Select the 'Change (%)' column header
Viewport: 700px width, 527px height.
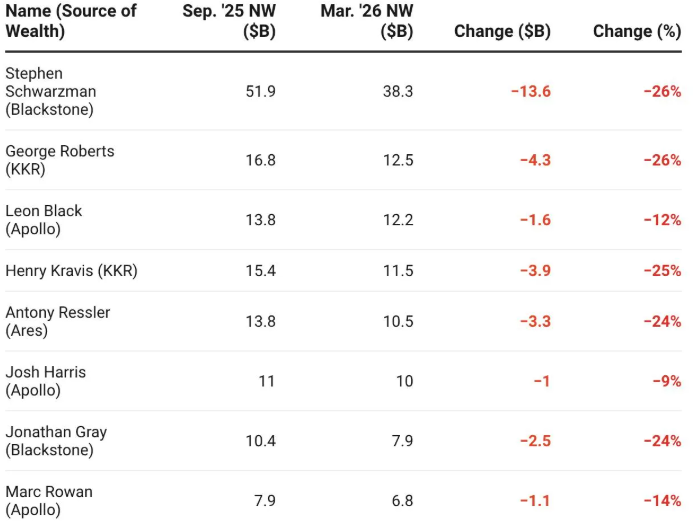pyautogui.click(x=636, y=31)
